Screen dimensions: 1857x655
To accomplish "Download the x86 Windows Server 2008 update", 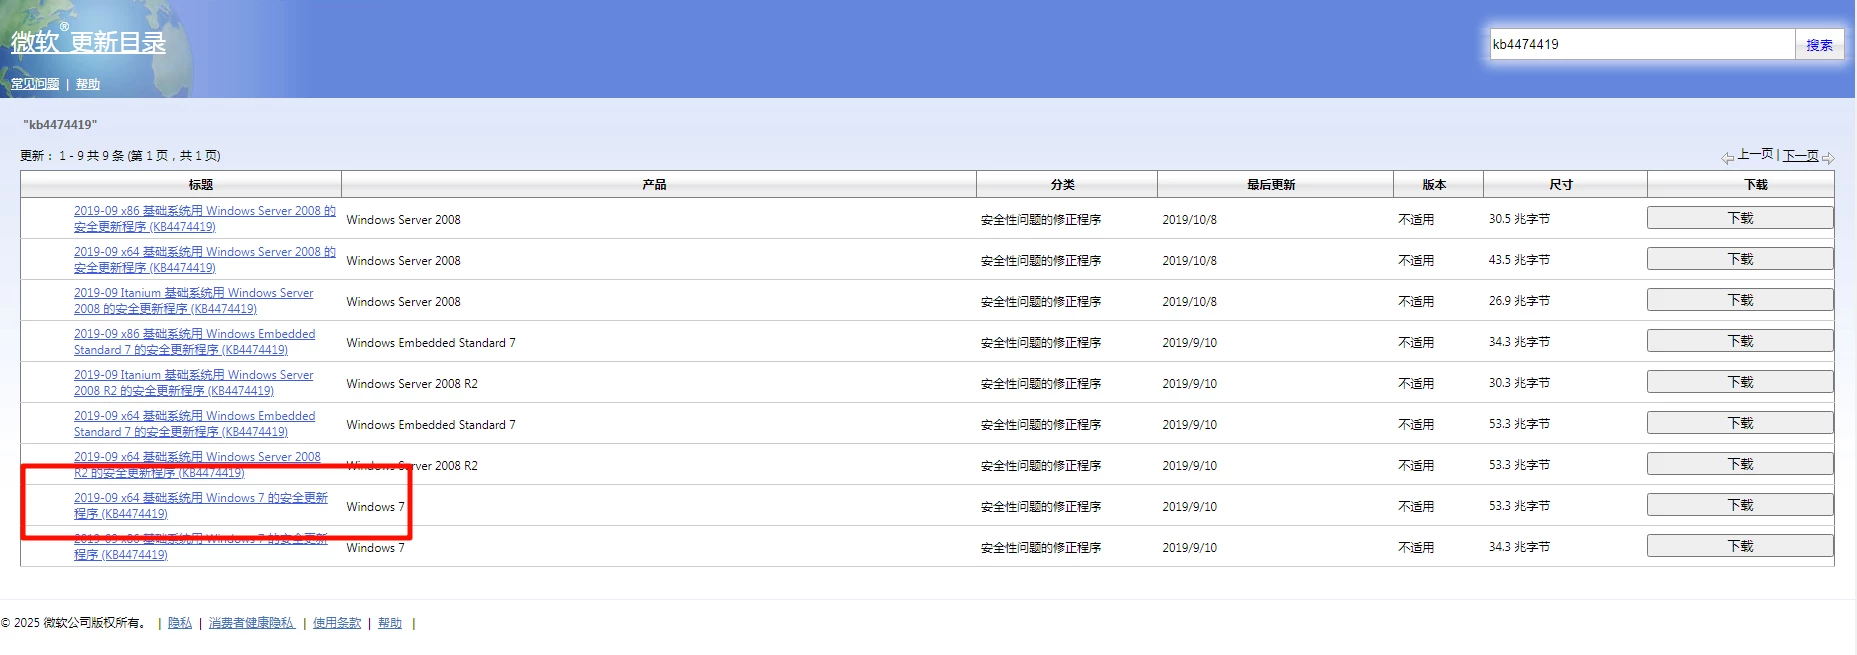I will (x=1739, y=218).
